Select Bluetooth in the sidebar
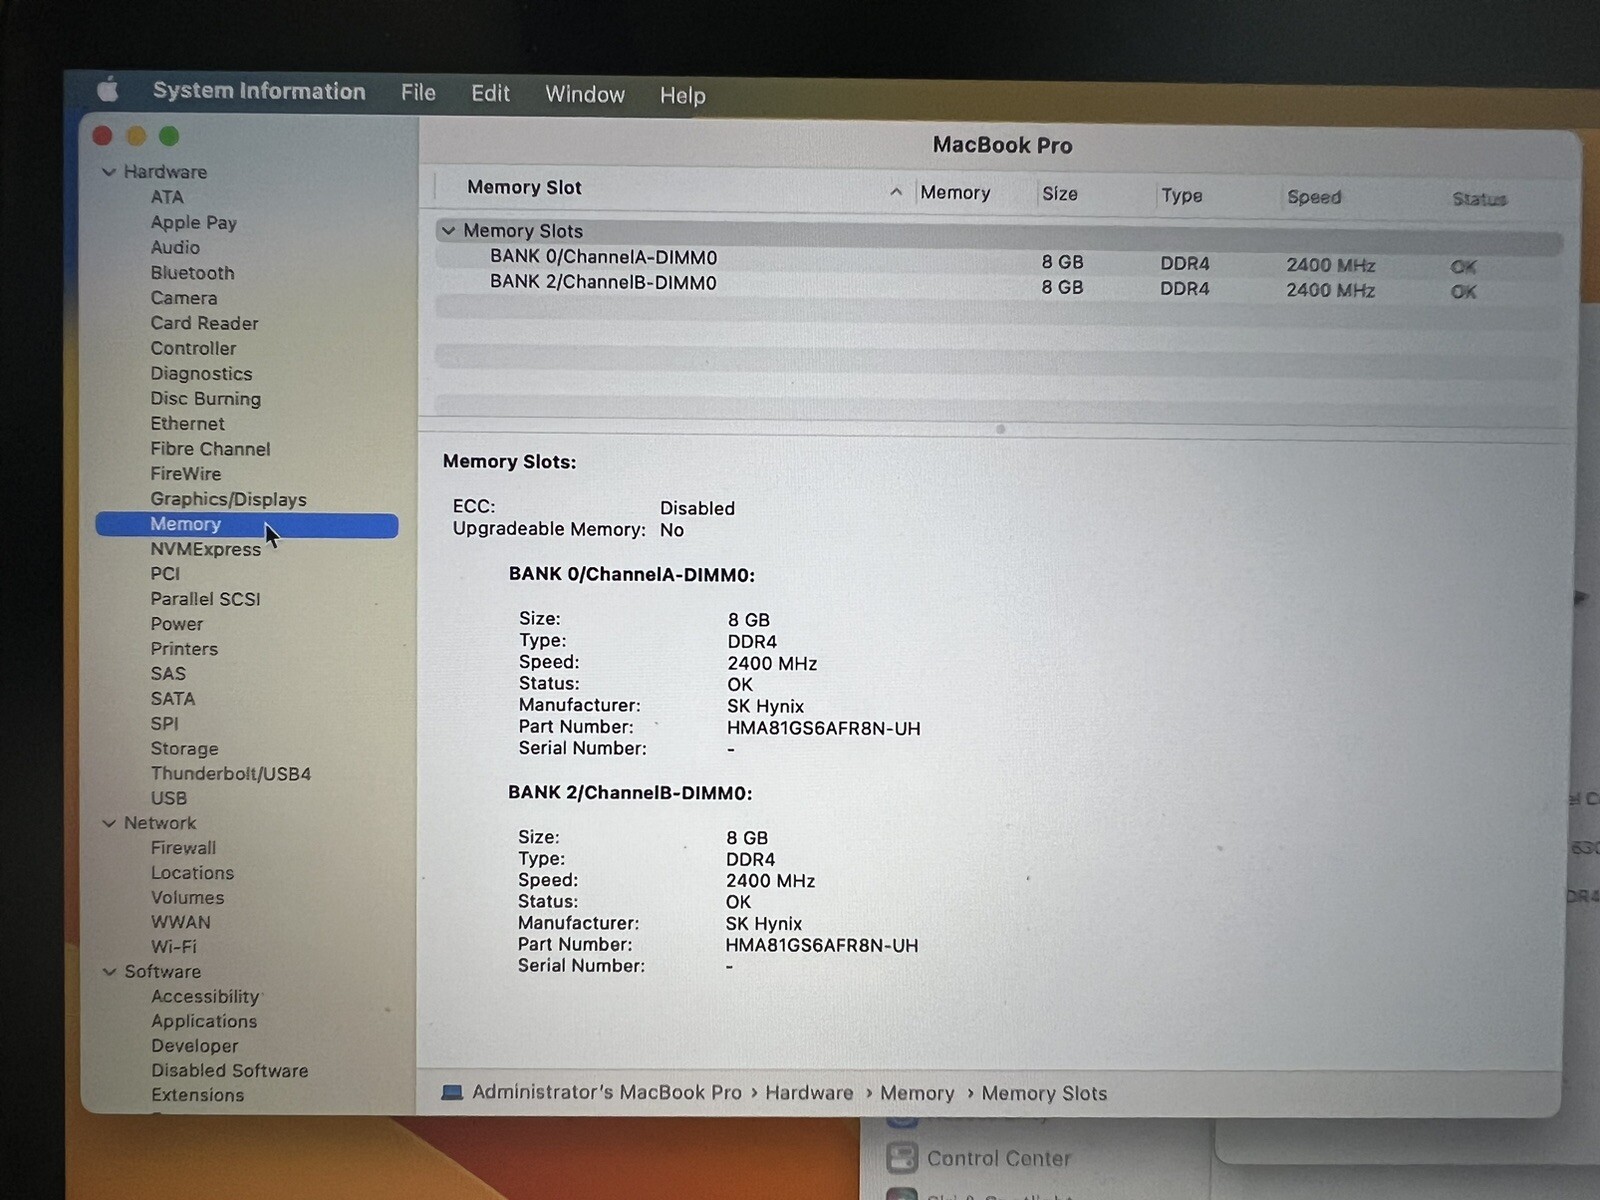1600x1200 pixels. pyautogui.click(x=192, y=272)
